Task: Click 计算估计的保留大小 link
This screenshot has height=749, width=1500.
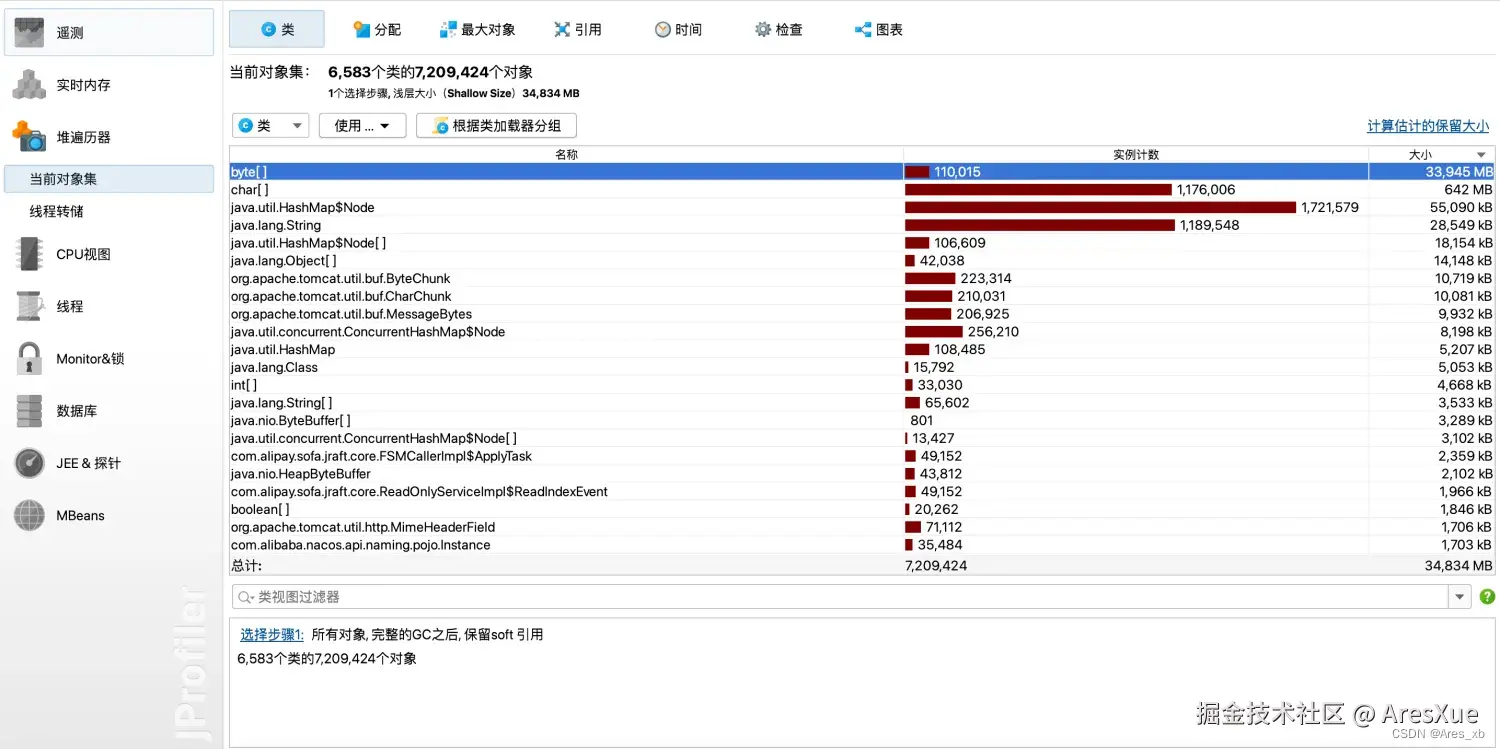Action: [x=1428, y=125]
